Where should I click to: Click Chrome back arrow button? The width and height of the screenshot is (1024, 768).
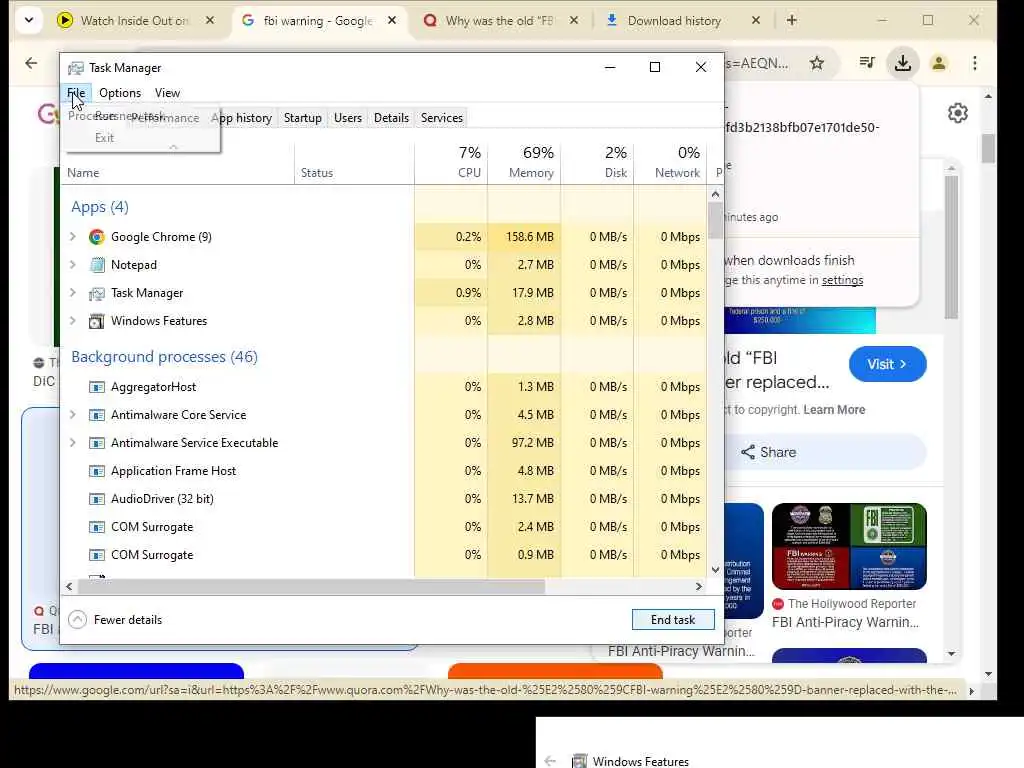[x=31, y=63]
